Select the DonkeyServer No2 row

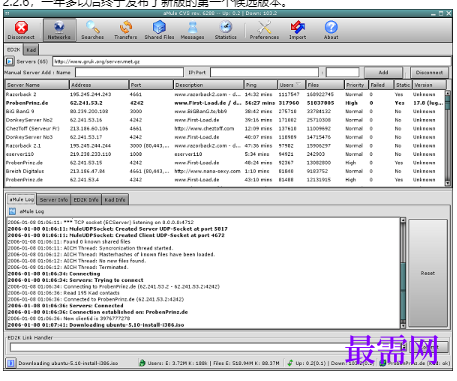click(225, 120)
